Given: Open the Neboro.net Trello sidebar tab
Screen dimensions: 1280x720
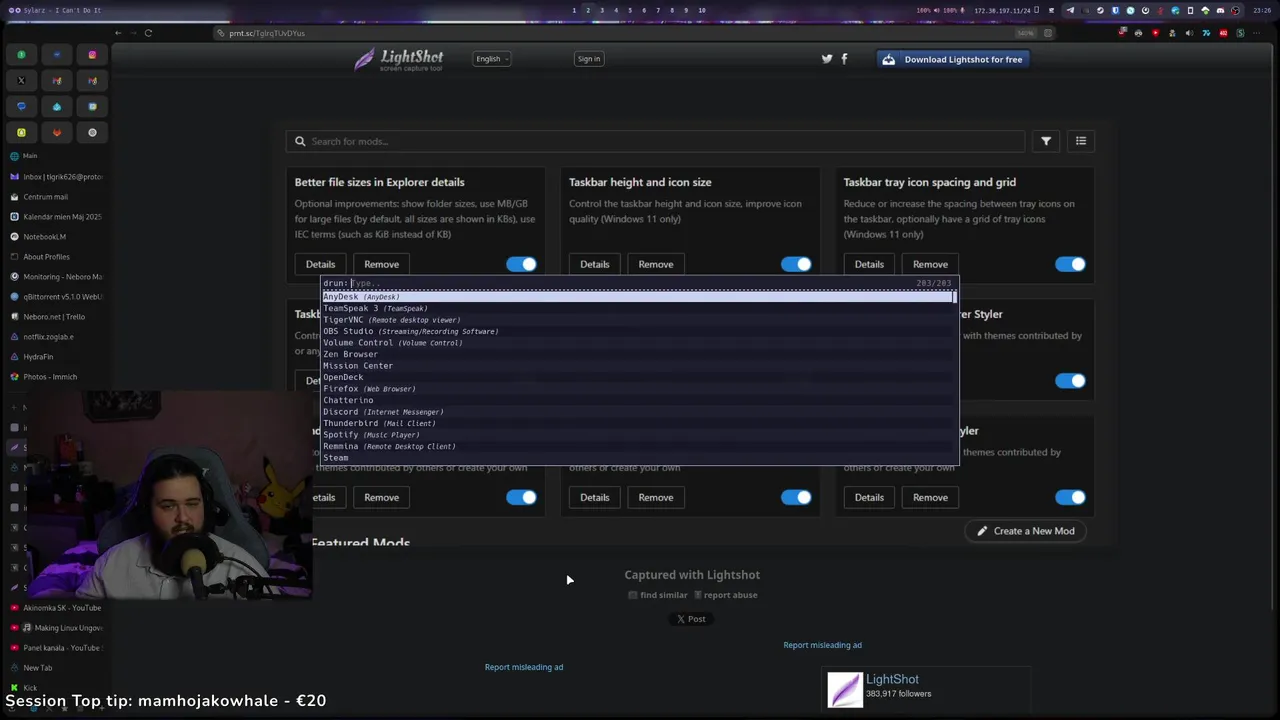Looking at the screenshot, I should coord(56,317).
